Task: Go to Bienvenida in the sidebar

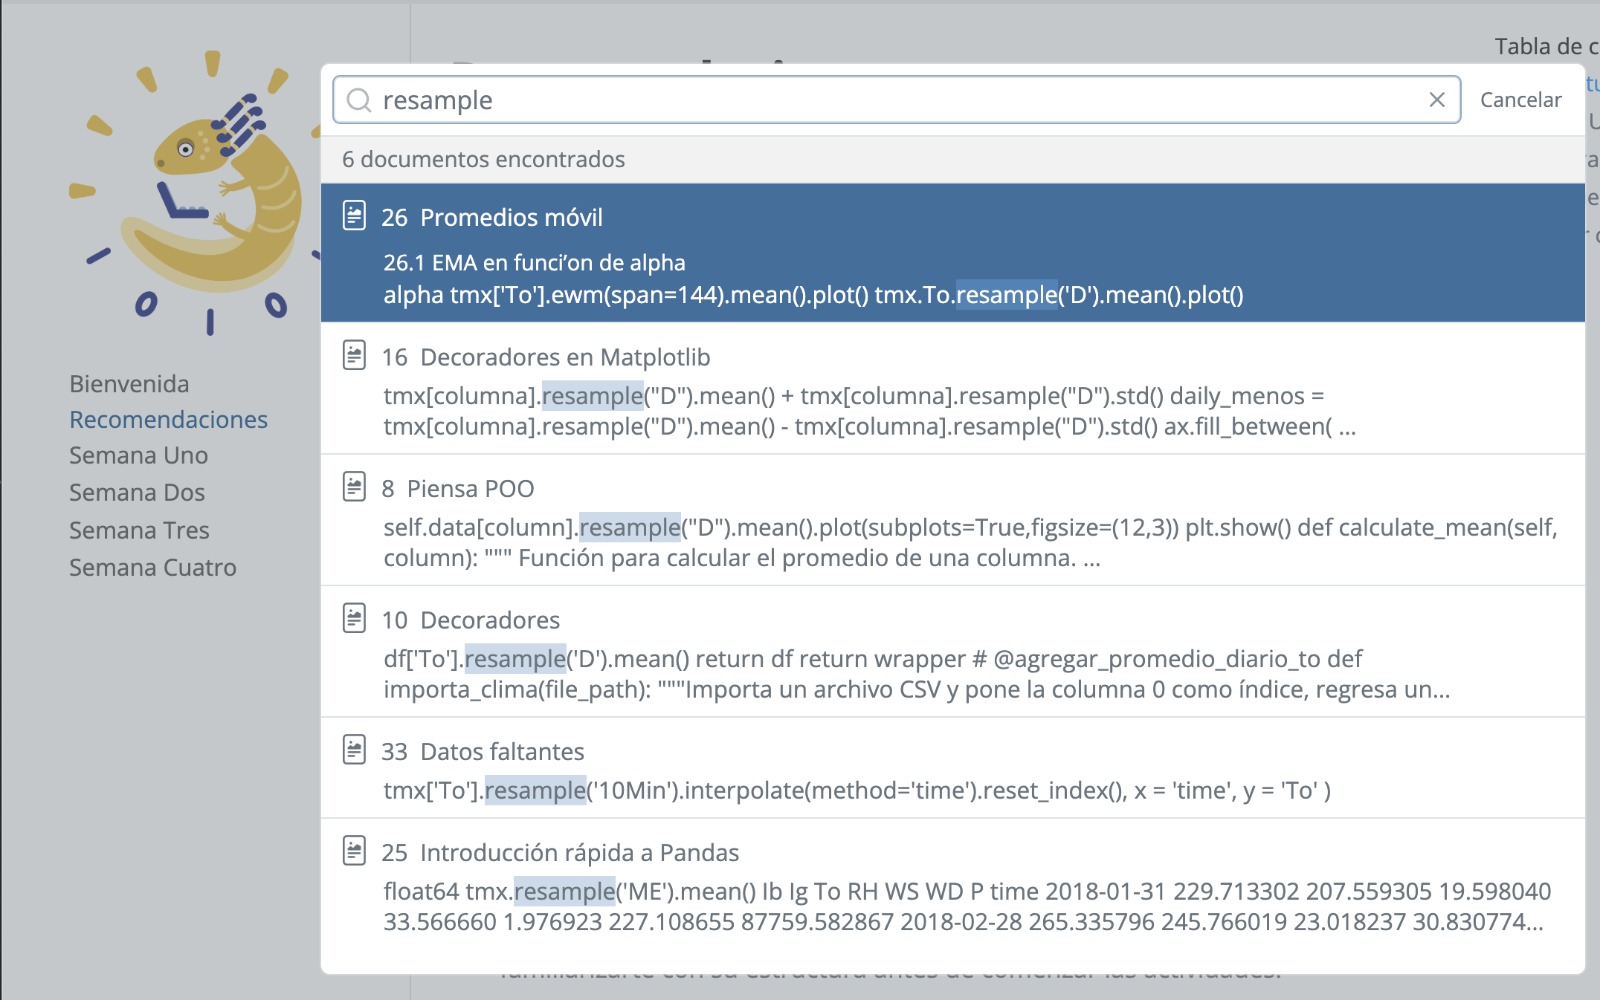Action: pyautogui.click(x=129, y=384)
